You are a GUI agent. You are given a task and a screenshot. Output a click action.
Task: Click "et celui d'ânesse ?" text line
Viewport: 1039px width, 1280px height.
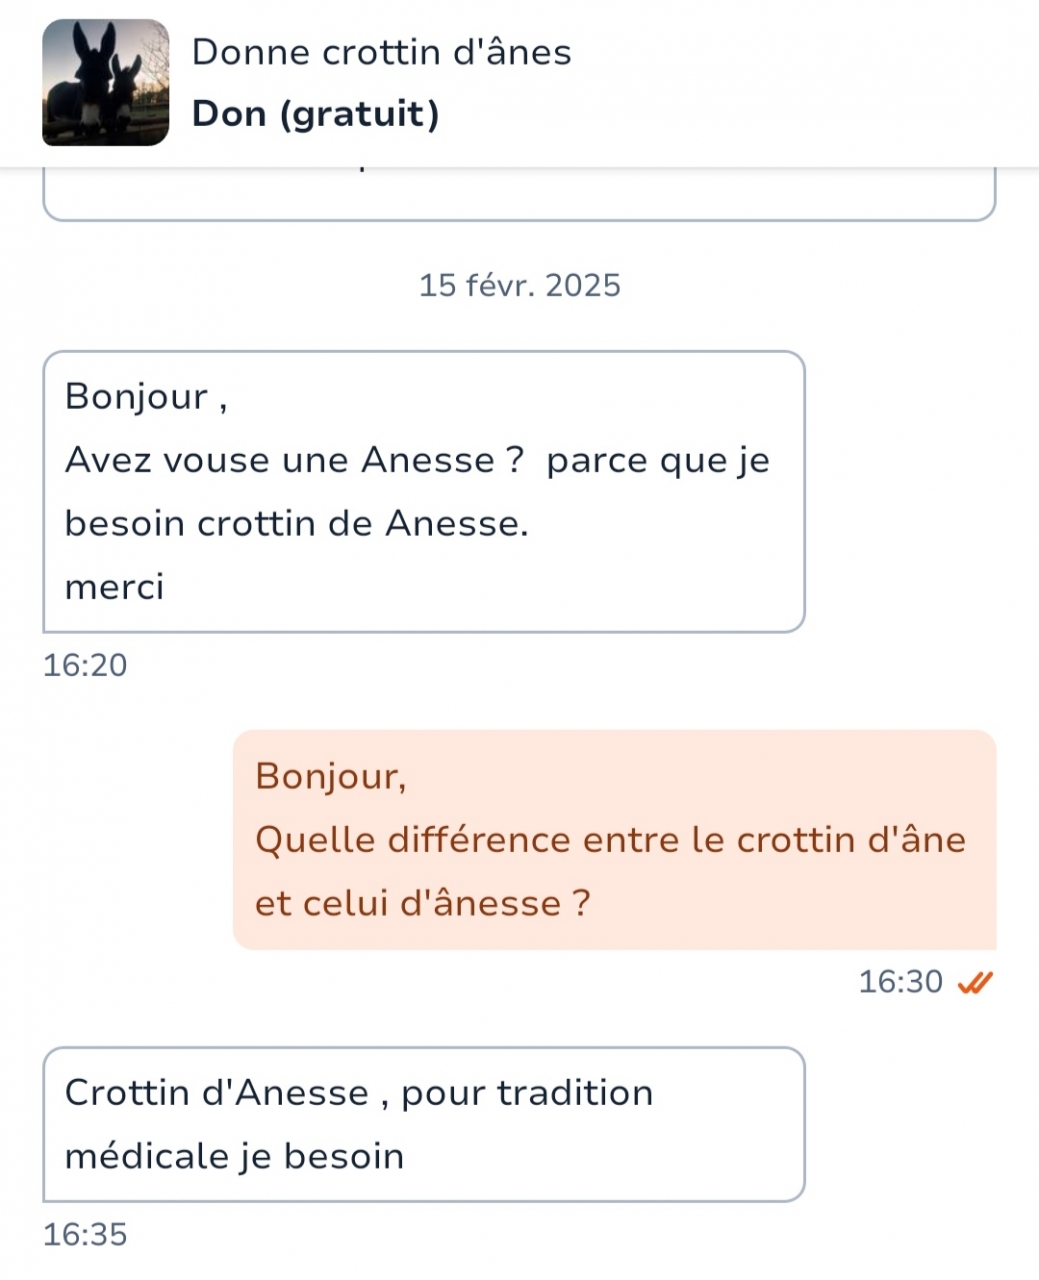pyautogui.click(x=422, y=904)
